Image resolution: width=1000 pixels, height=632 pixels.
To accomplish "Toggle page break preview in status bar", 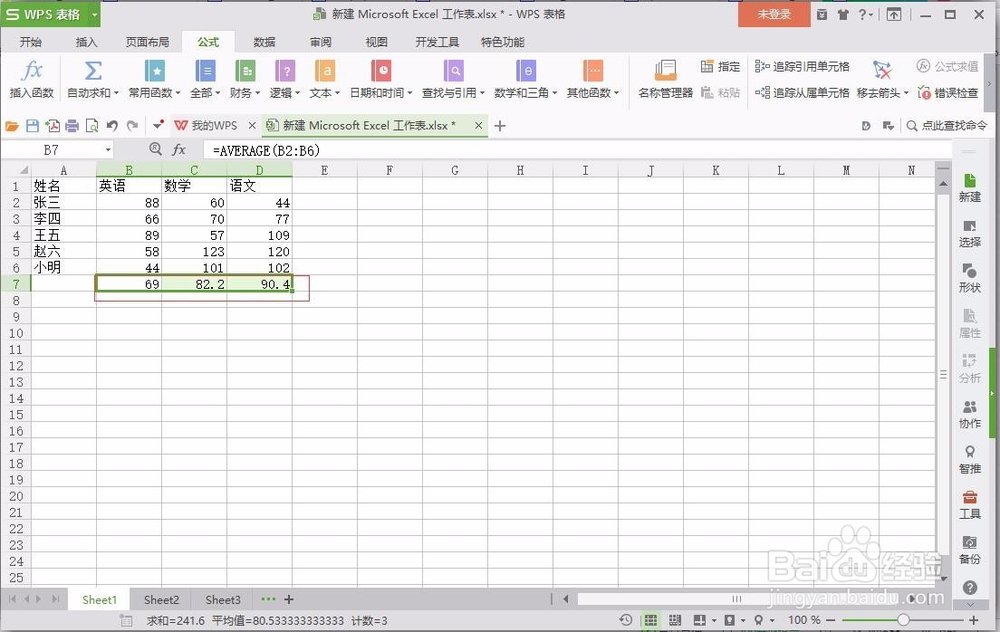I will pyautogui.click(x=675, y=620).
